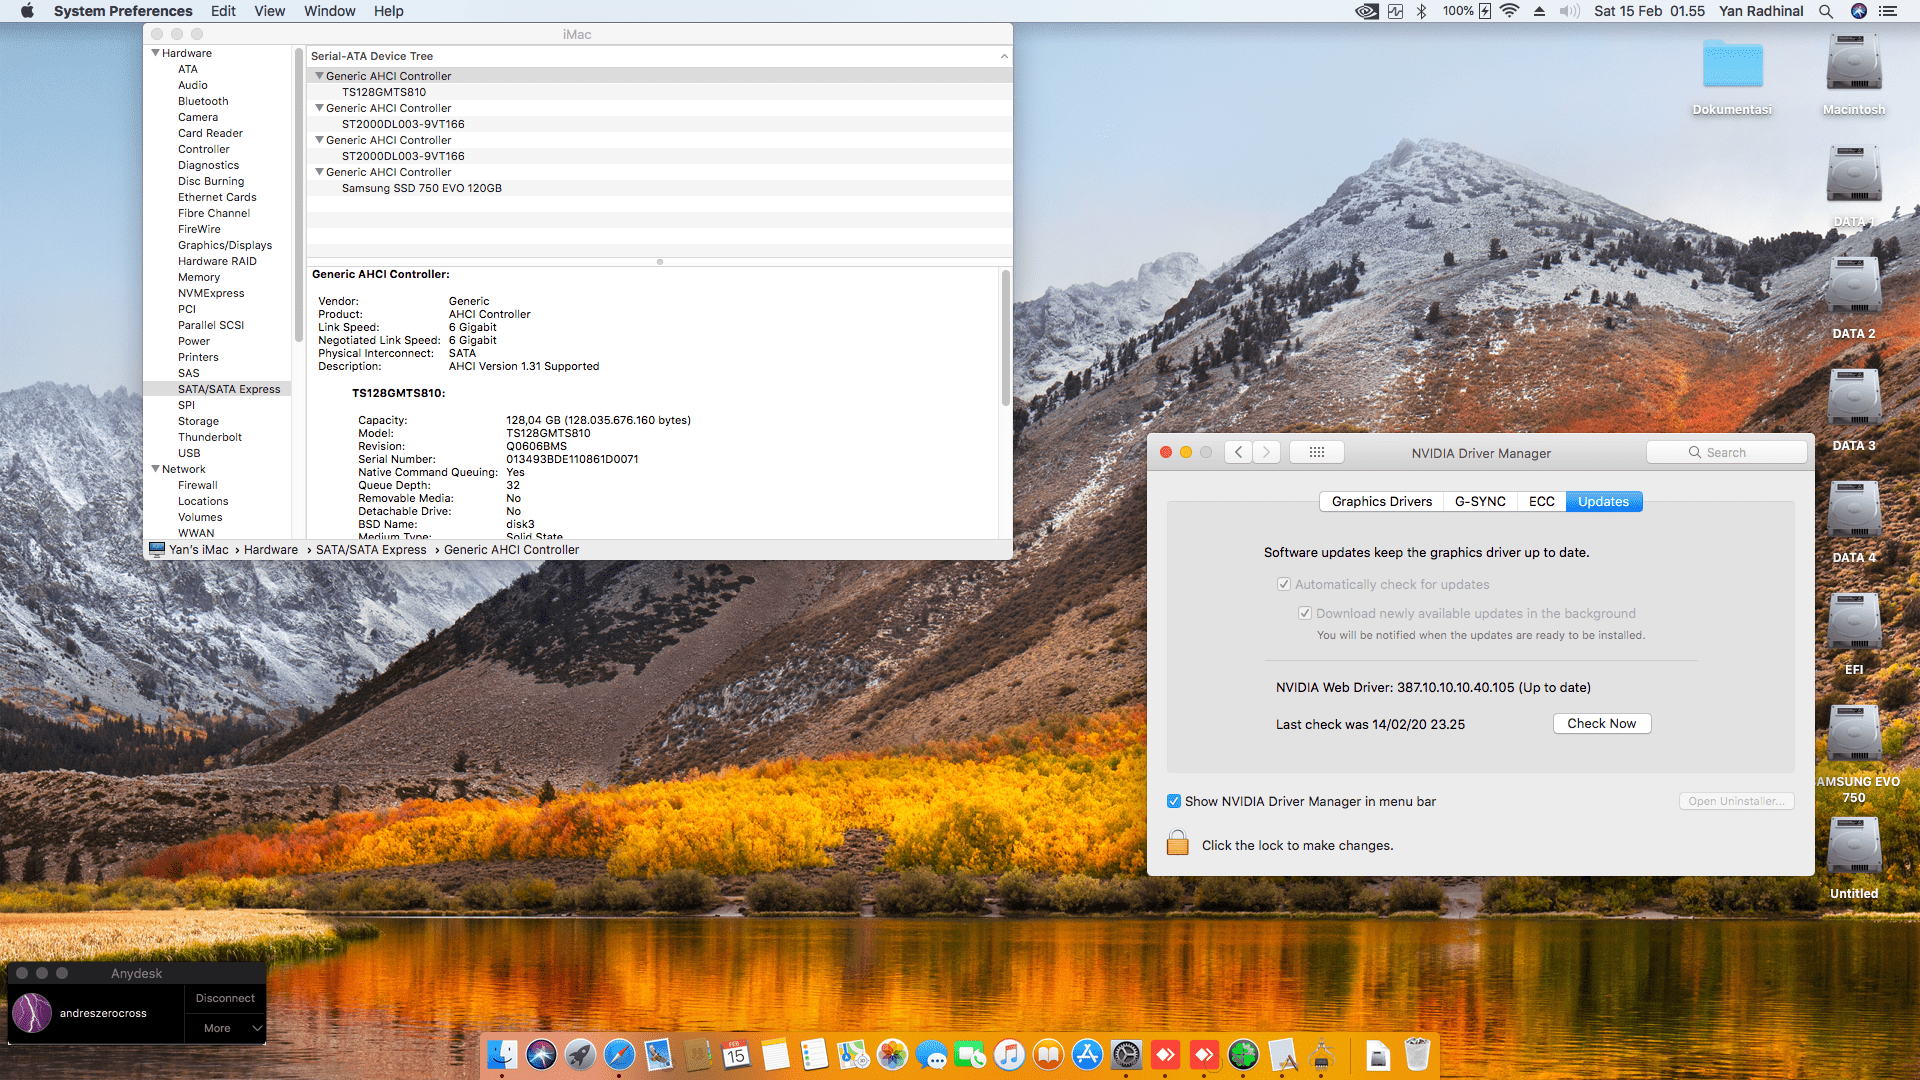The image size is (1920, 1080).
Task: Click the NVIDIA Driver Manager search field
Action: tap(1727, 452)
